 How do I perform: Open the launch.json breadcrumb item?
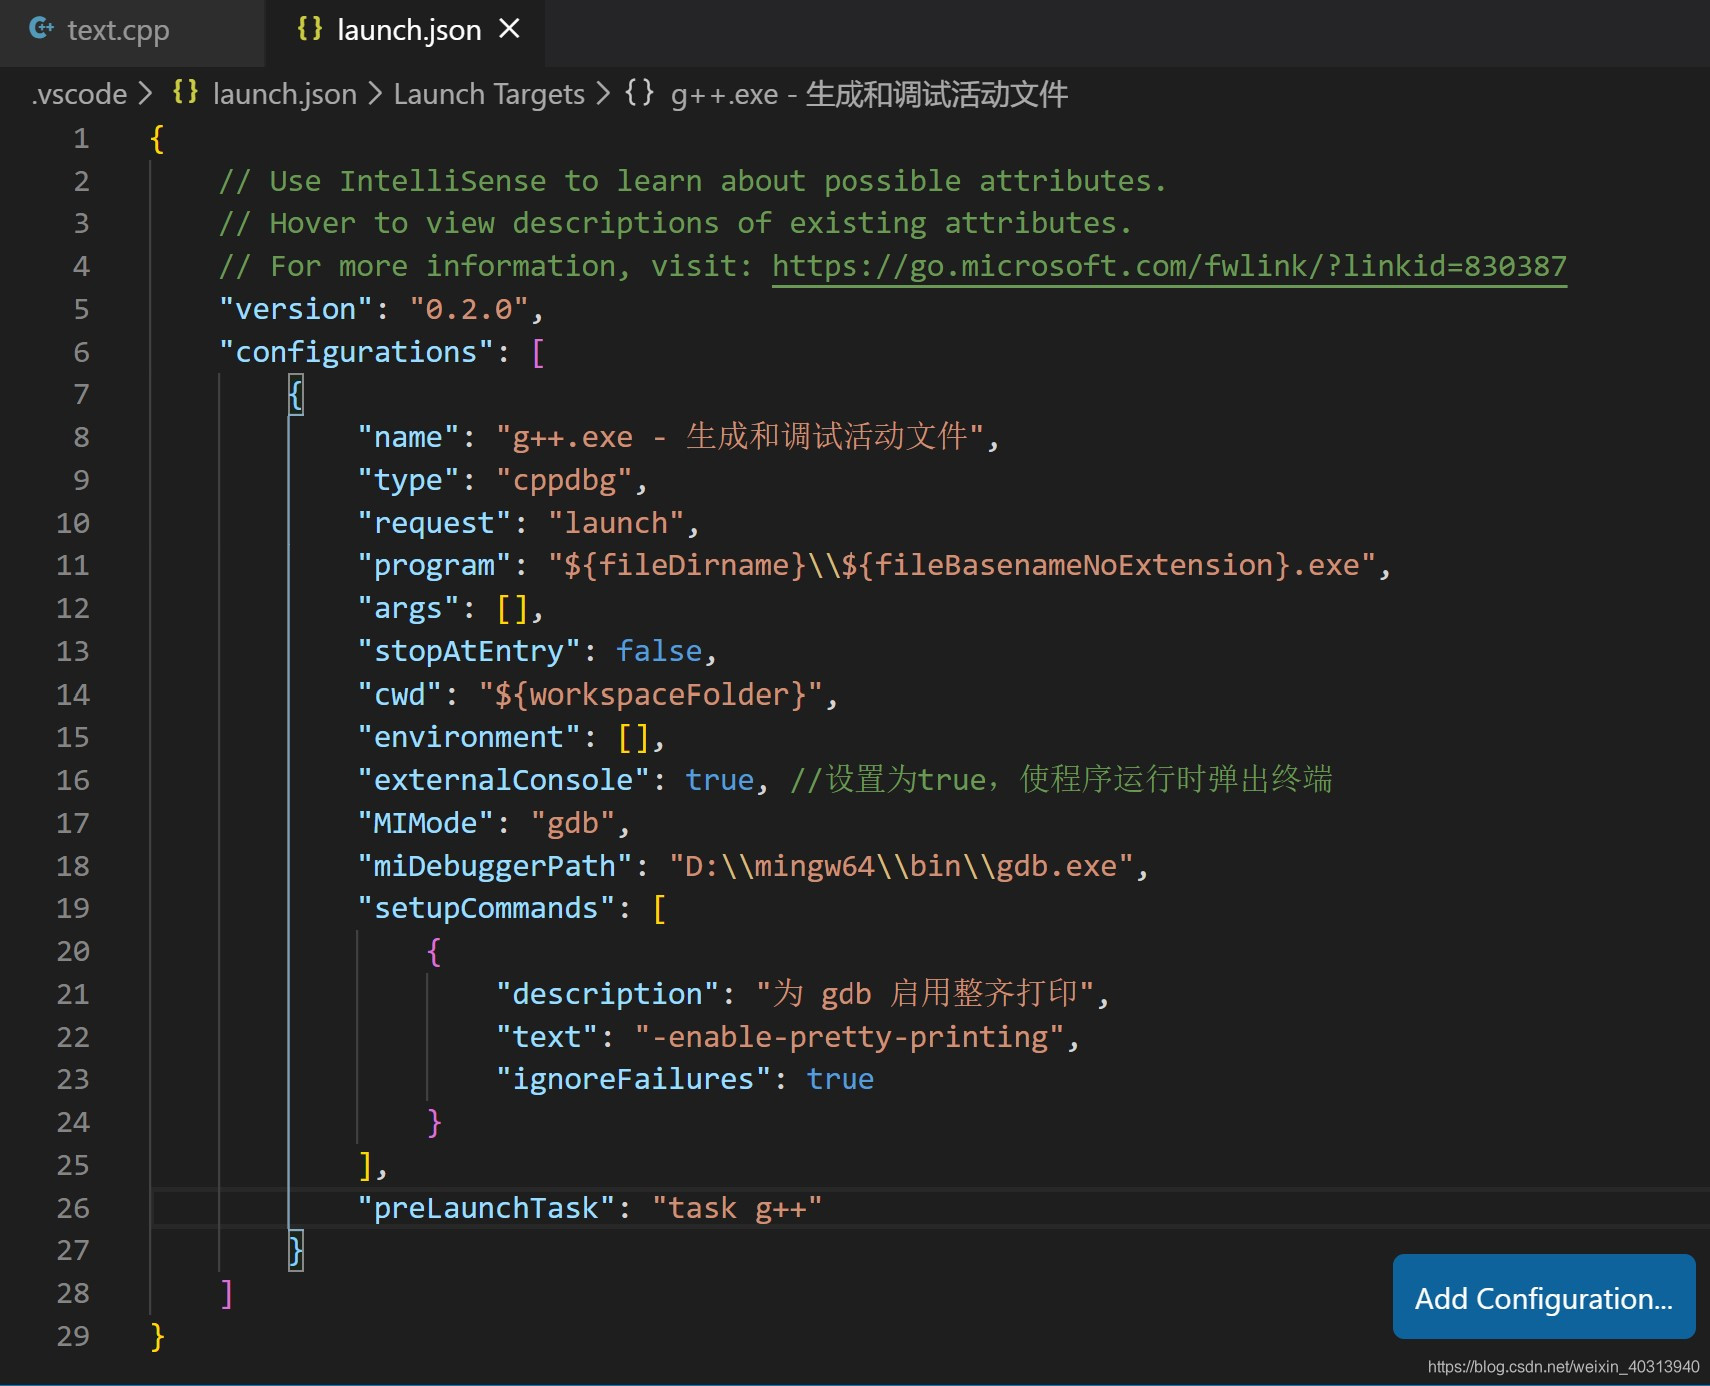(285, 94)
